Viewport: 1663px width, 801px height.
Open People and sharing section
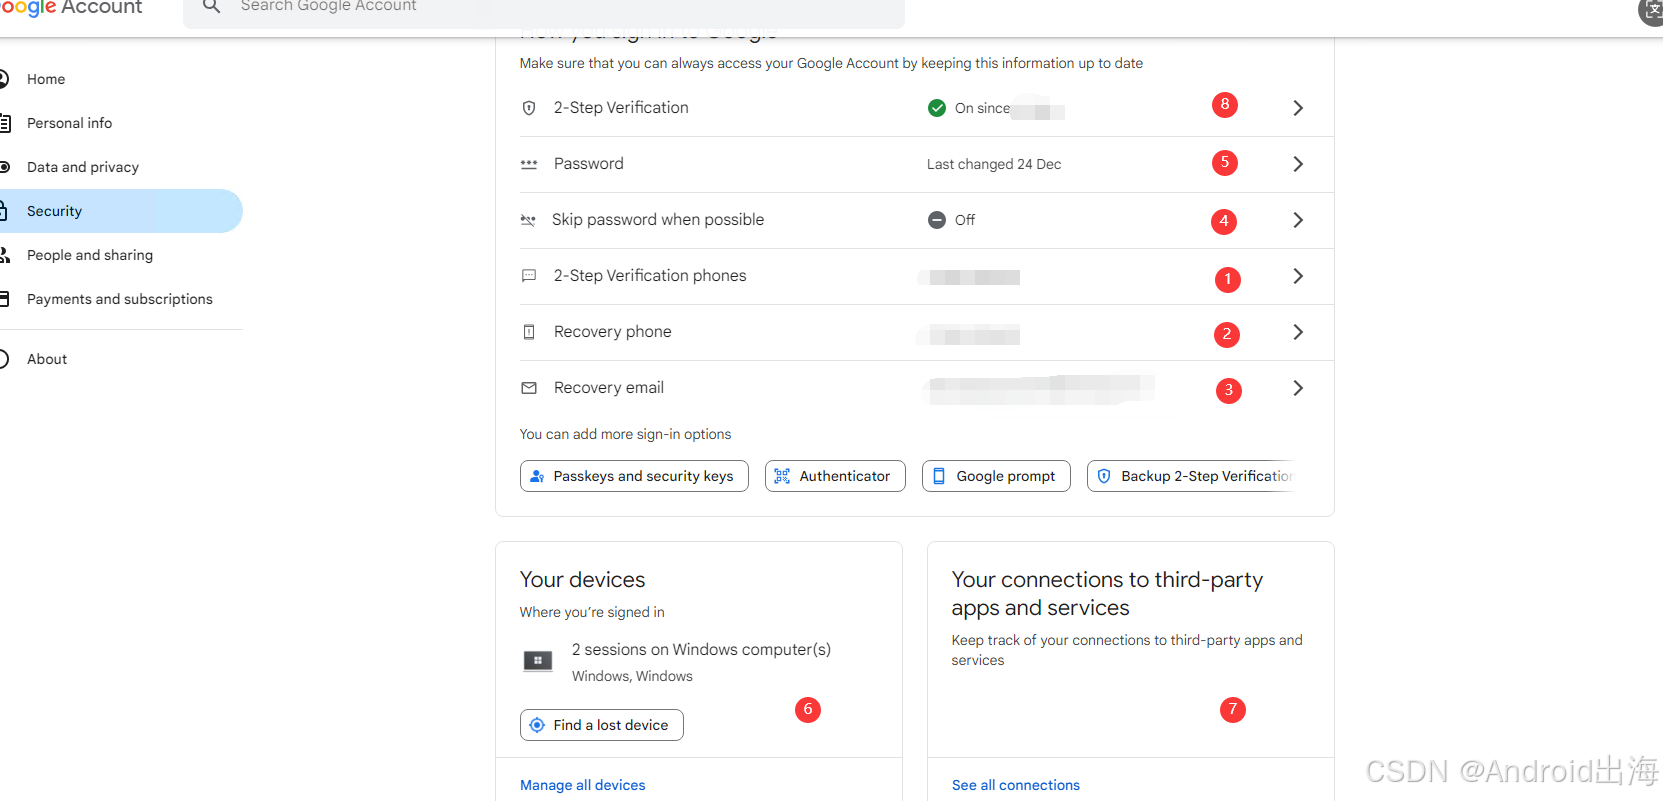[x=90, y=255]
